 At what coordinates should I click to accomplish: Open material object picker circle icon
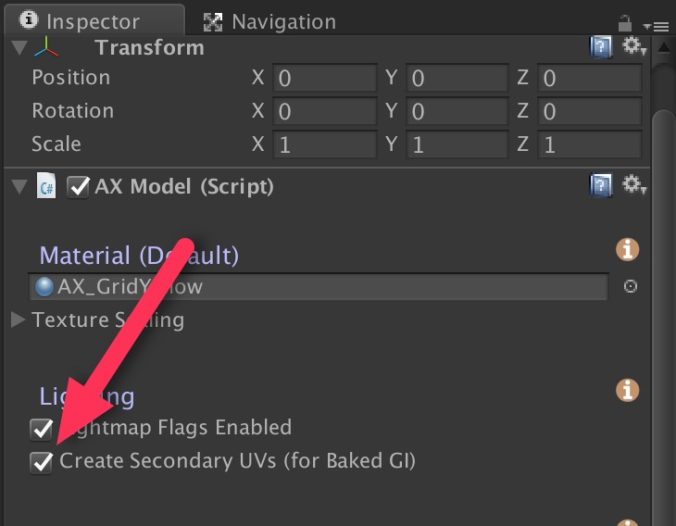630,286
